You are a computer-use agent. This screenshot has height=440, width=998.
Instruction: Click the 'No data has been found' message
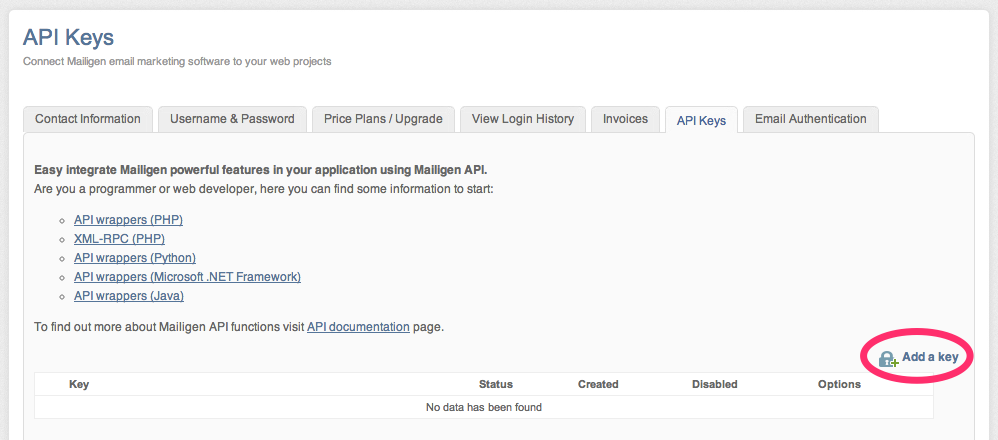click(x=484, y=407)
